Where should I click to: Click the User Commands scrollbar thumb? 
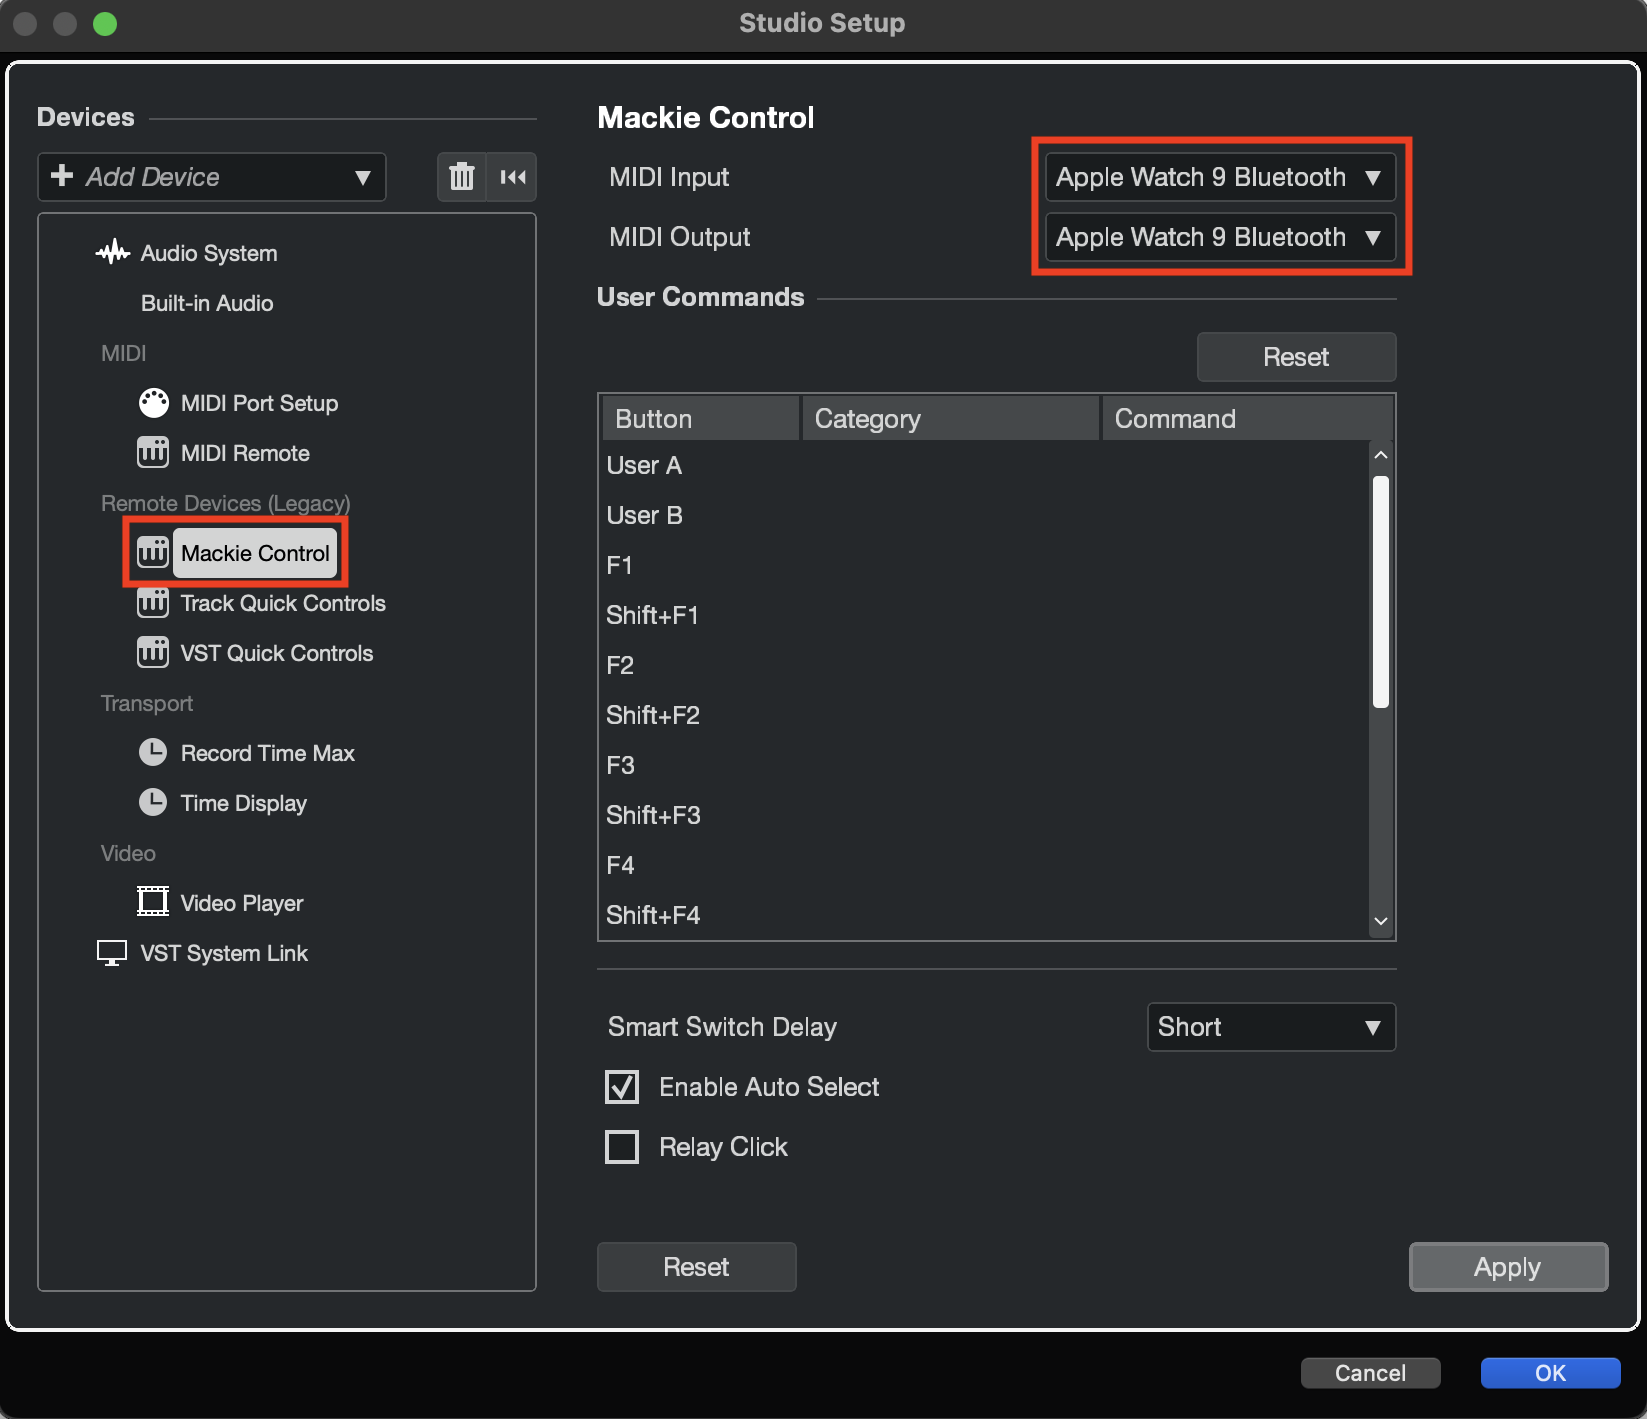click(1381, 592)
